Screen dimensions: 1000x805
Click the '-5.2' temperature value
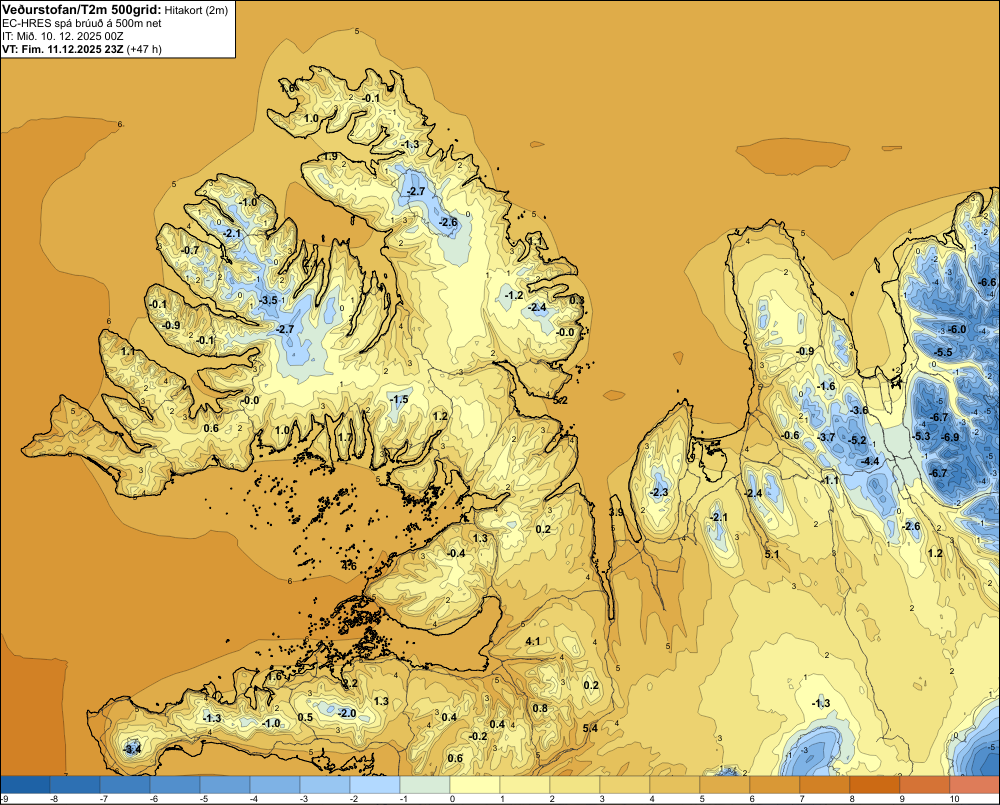(858, 440)
